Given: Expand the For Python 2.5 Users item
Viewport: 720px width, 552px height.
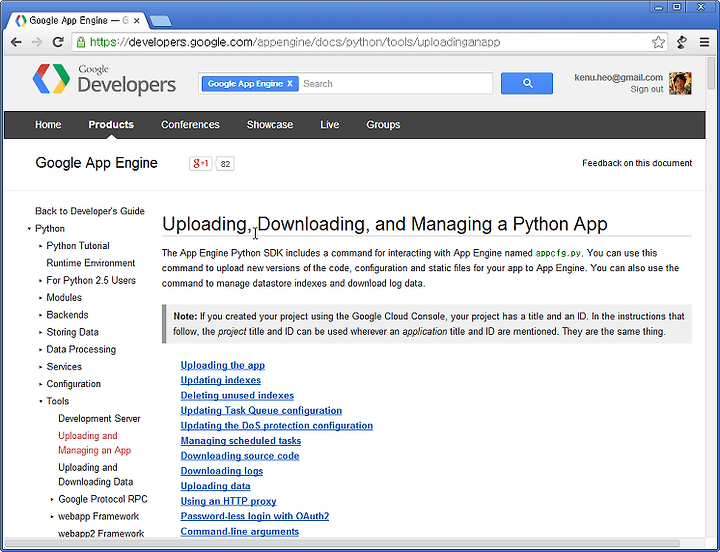Looking at the screenshot, I should 40,281.
